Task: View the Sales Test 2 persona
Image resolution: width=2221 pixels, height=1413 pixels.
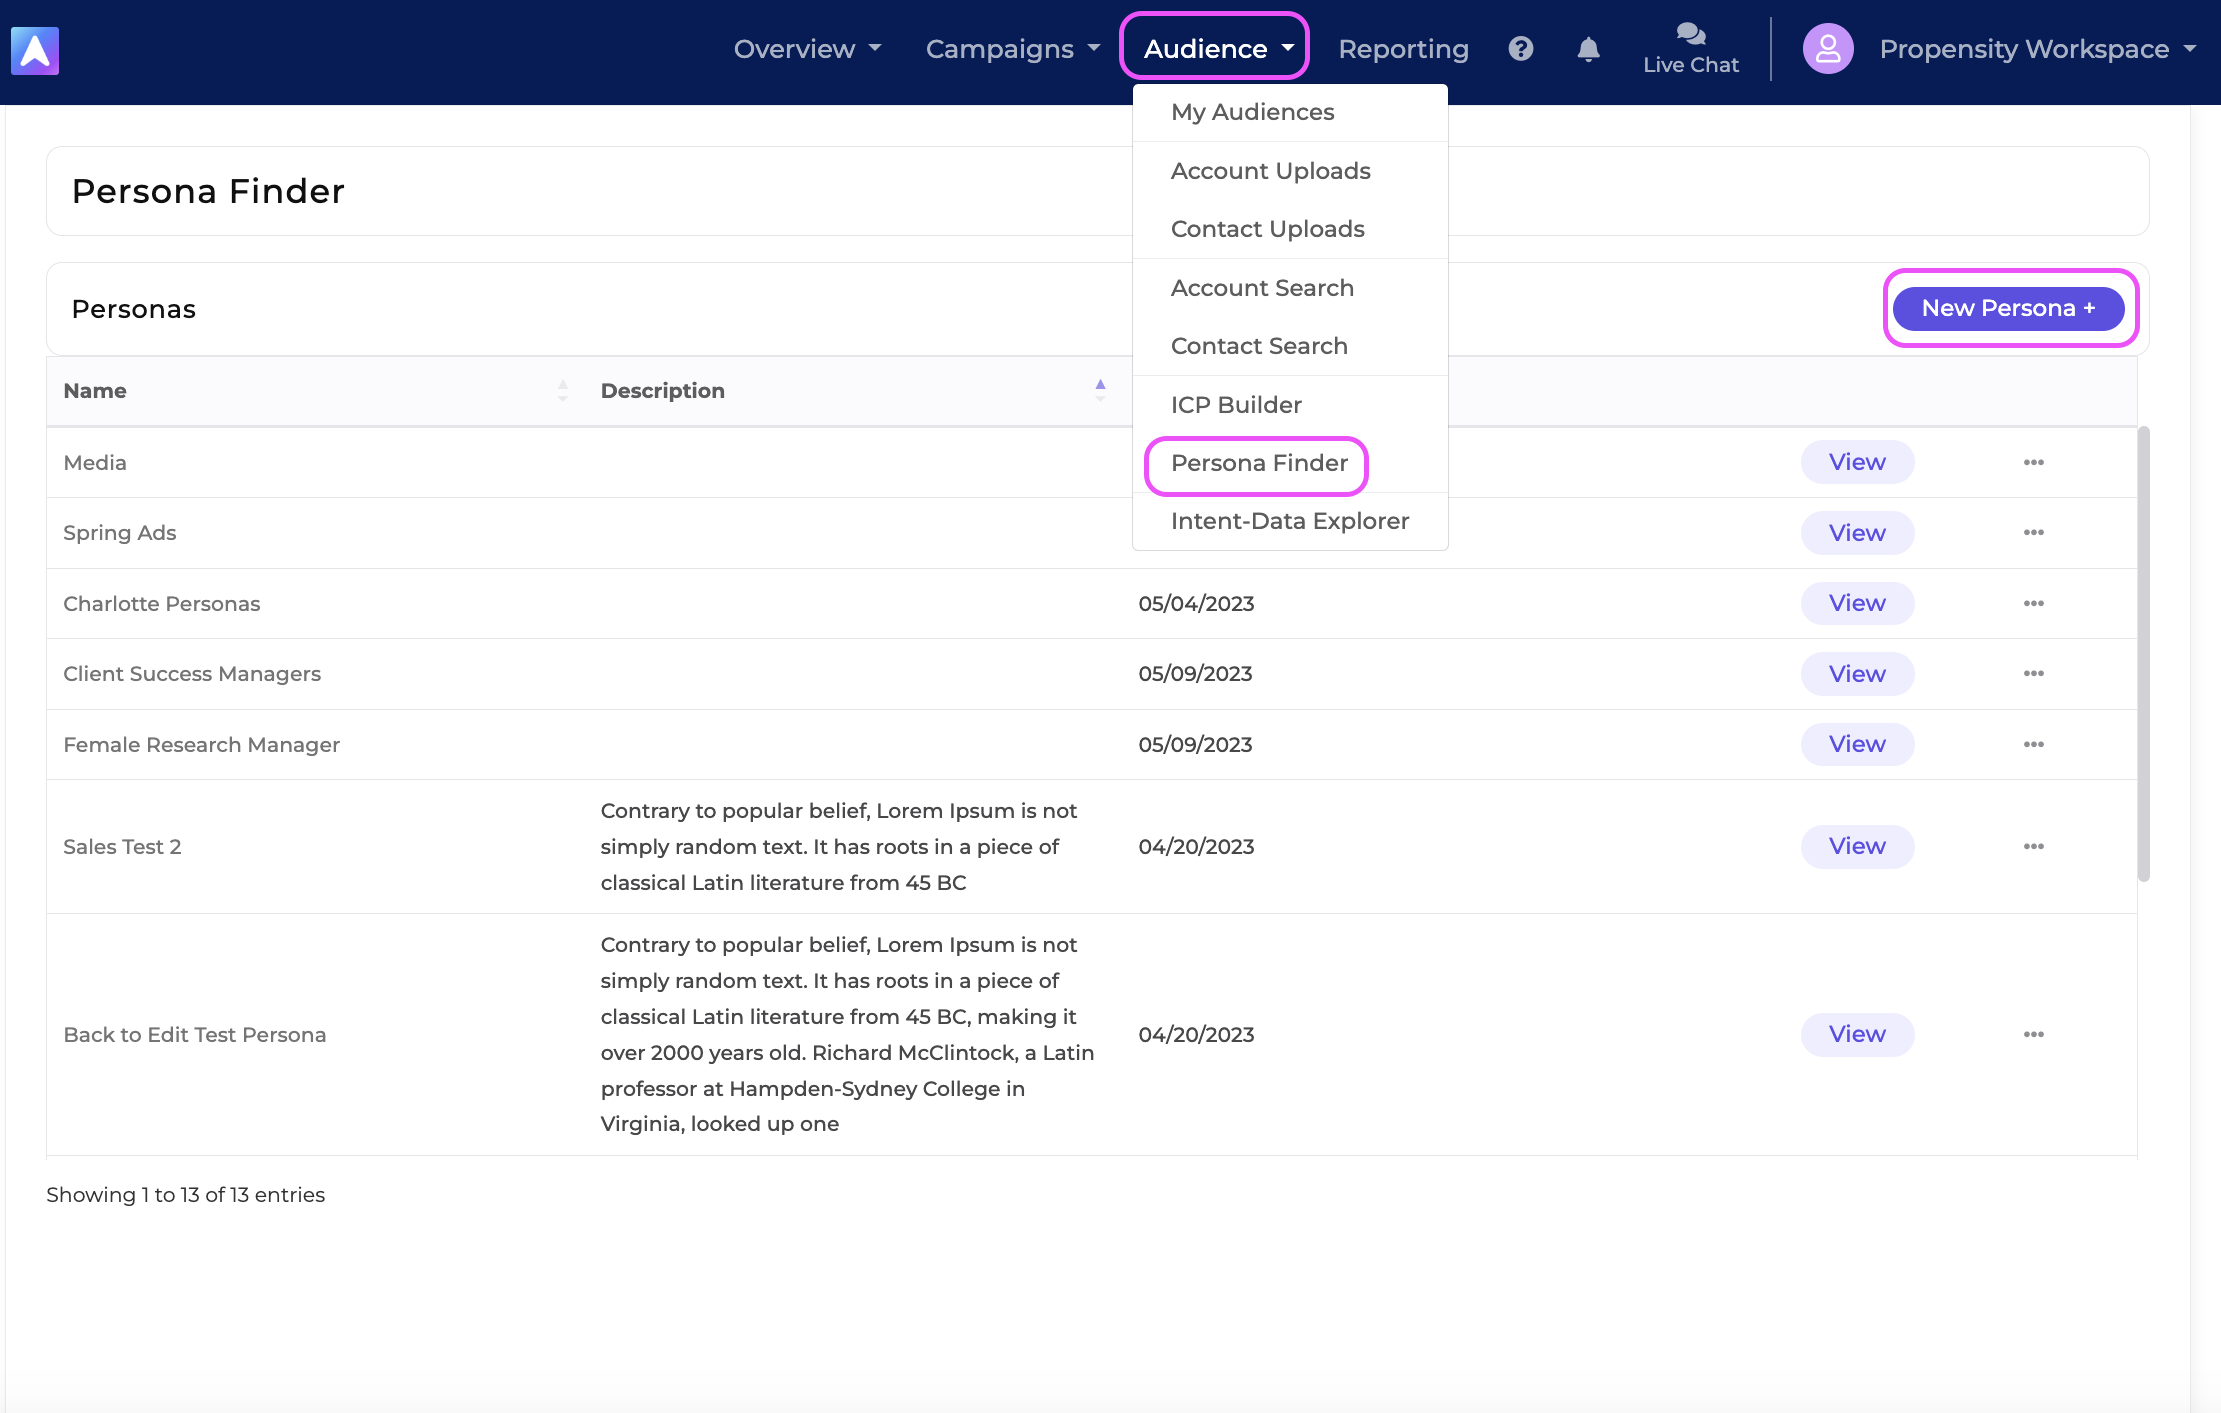Action: pos(1857,846)
